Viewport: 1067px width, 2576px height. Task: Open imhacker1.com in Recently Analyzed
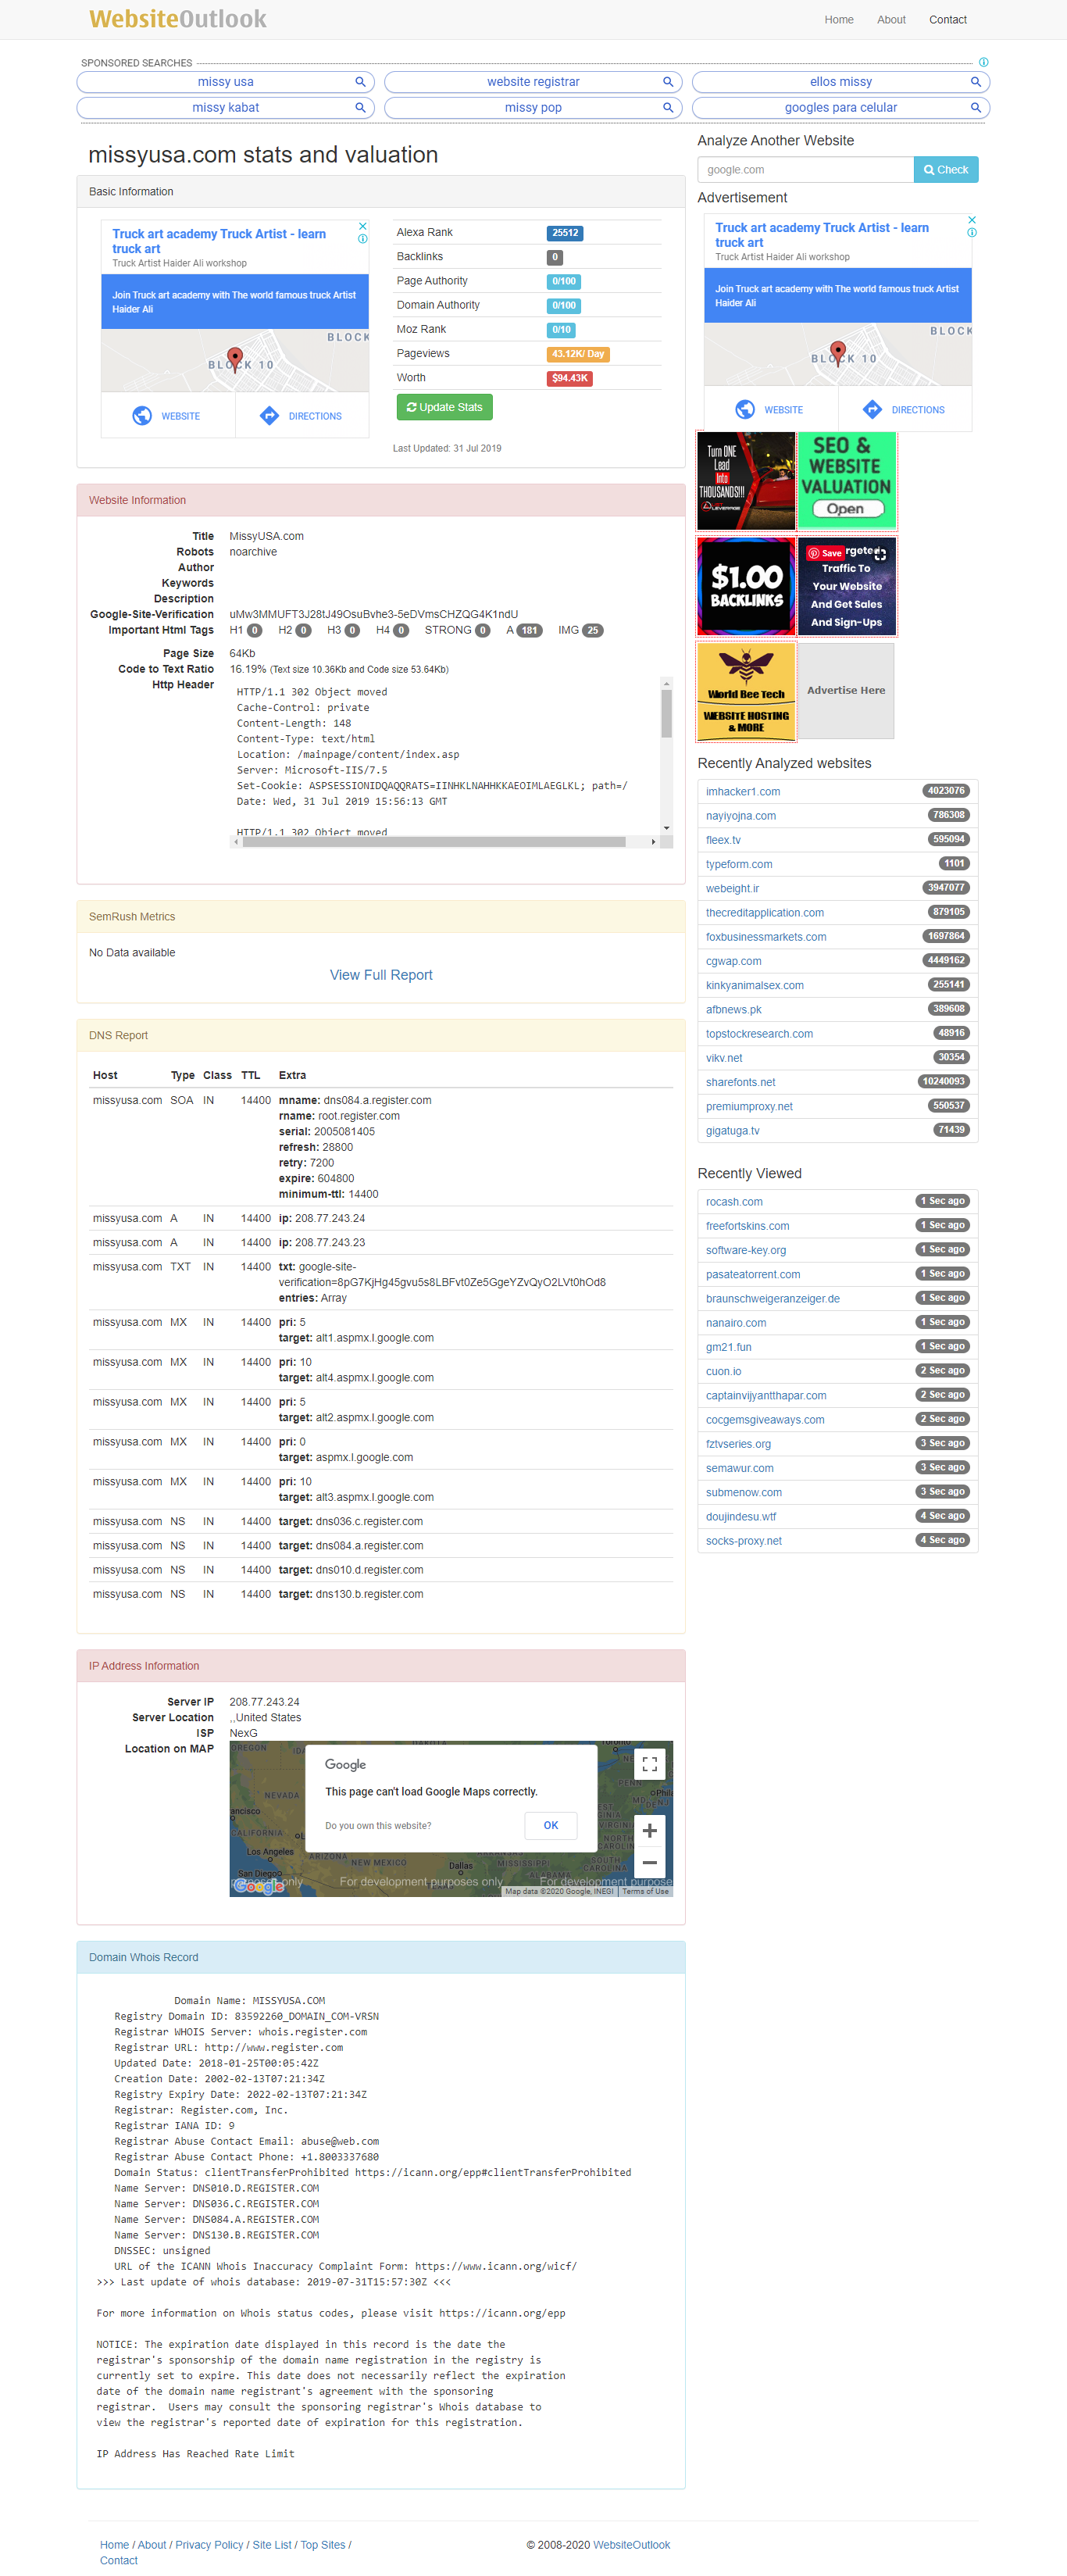[x=743, y=792]
